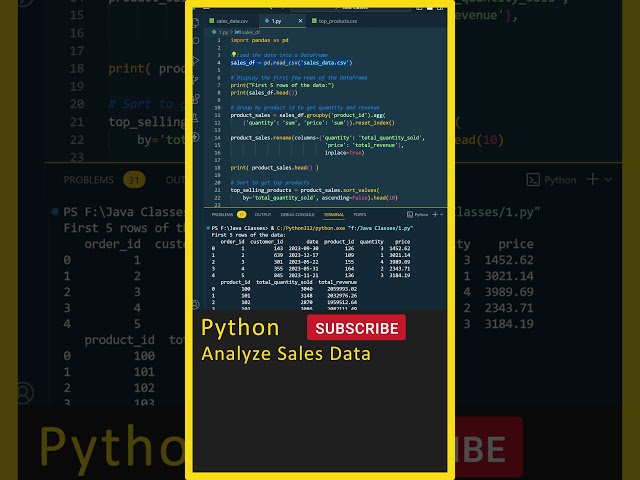This screenshot has height=480, width=640.
Task: Open the Run and Debug view icon
Action: coord(196,60)
